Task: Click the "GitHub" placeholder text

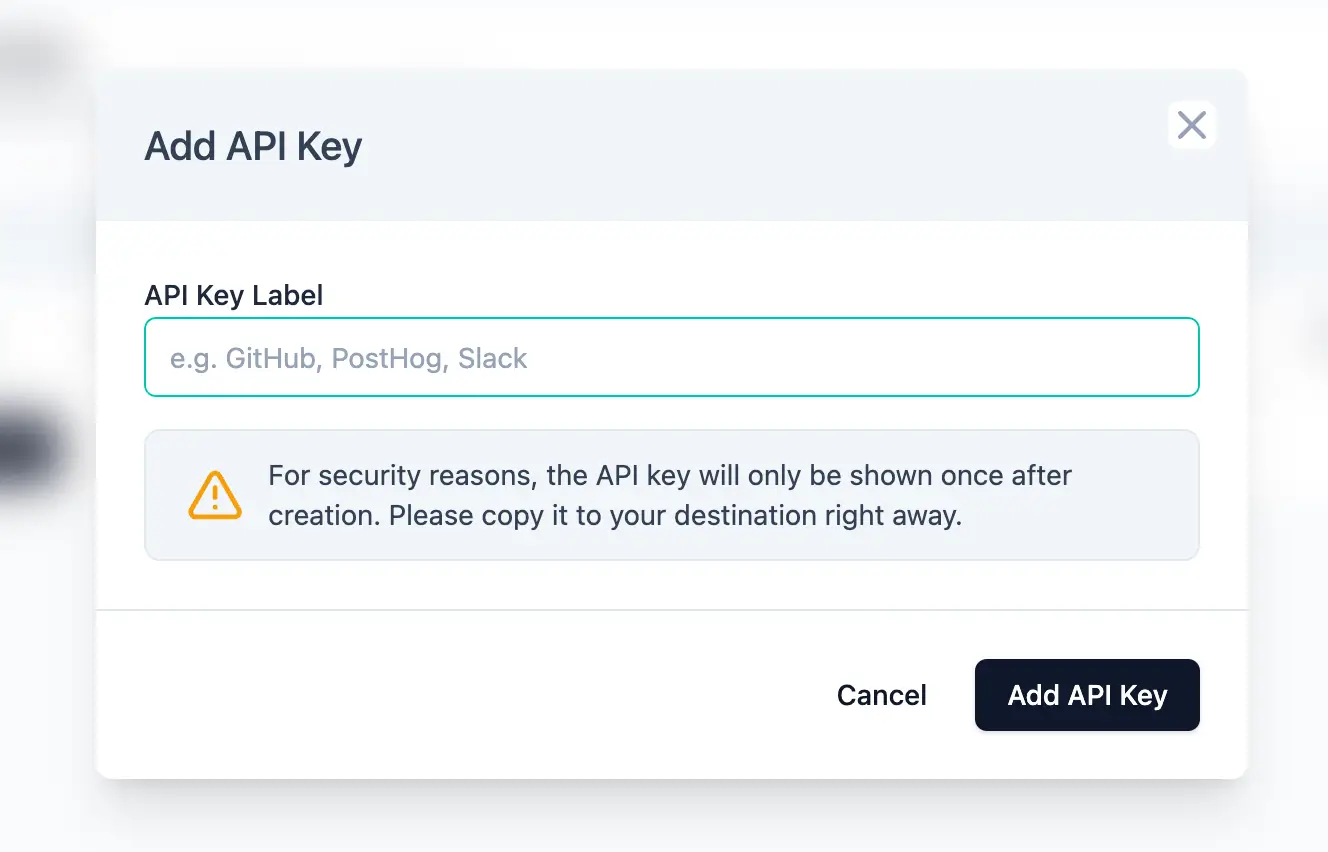Action: [270, 358]
